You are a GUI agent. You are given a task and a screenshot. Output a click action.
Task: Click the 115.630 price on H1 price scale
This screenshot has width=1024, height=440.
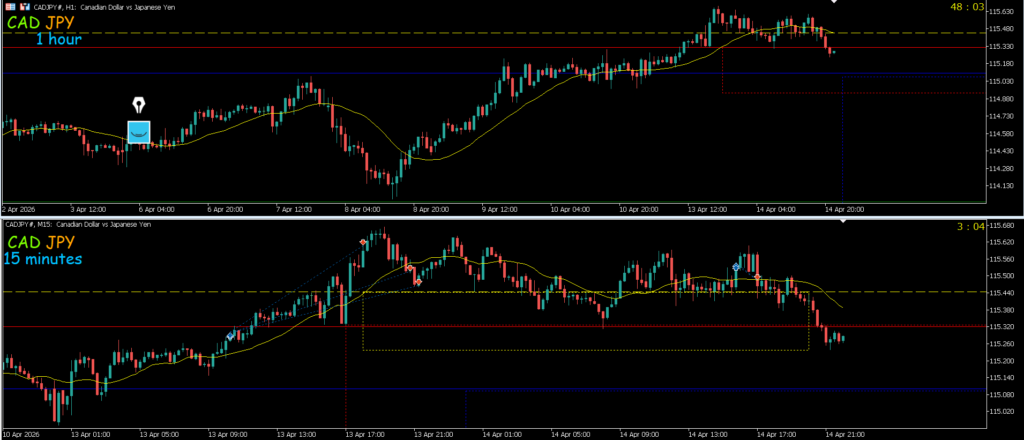[x=1001, y=12]
